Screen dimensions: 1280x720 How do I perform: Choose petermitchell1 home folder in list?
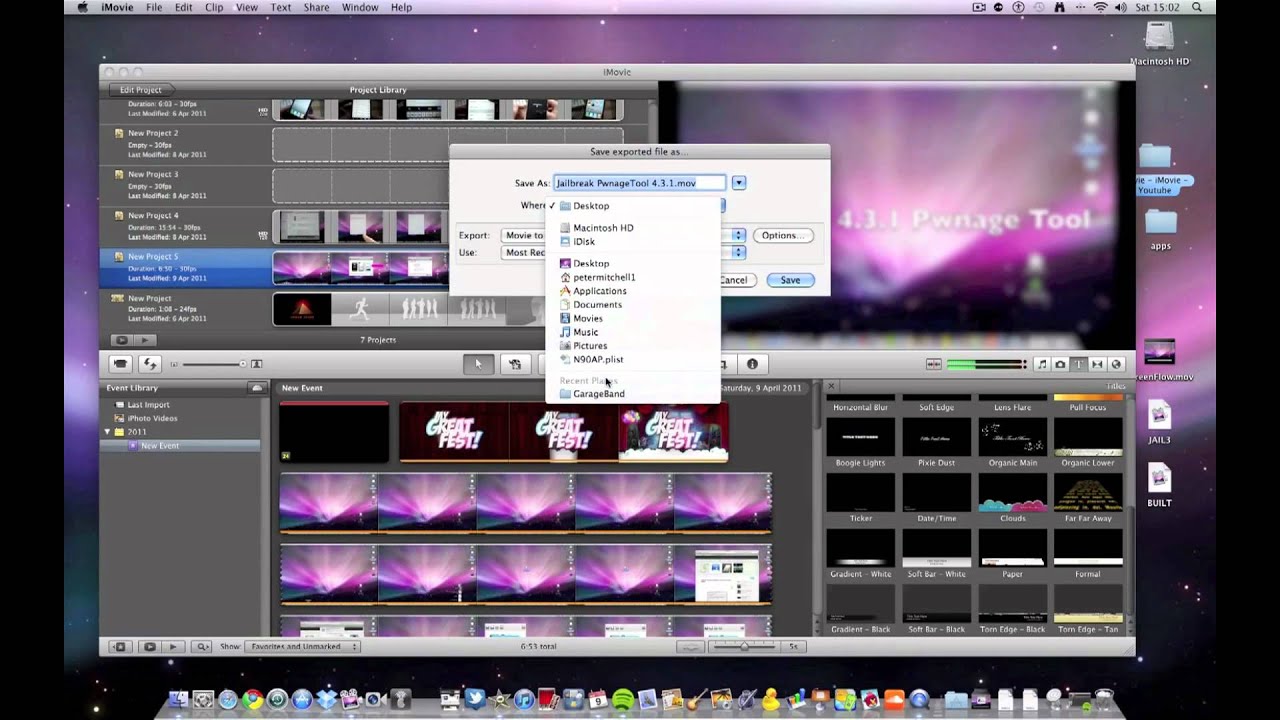pos(633,277)
